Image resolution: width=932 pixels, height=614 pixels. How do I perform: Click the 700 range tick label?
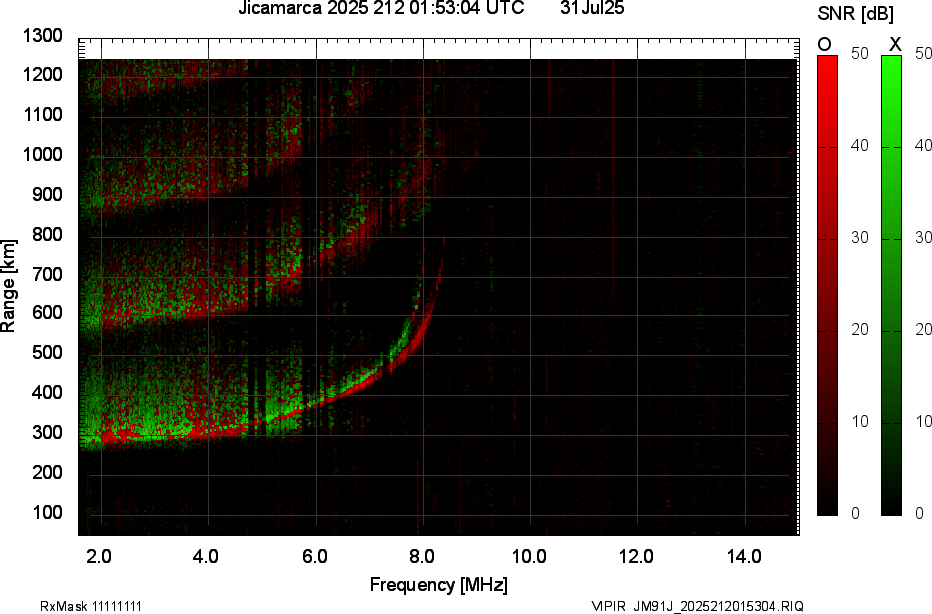(47, 274)
